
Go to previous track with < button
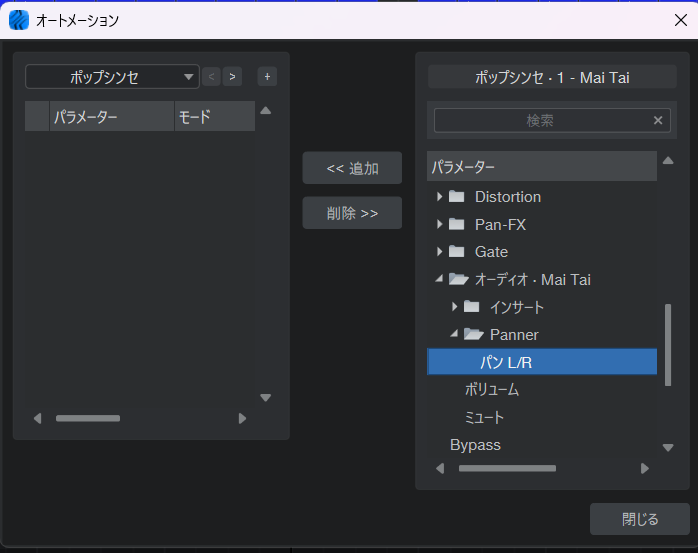[x=211, y=77]
